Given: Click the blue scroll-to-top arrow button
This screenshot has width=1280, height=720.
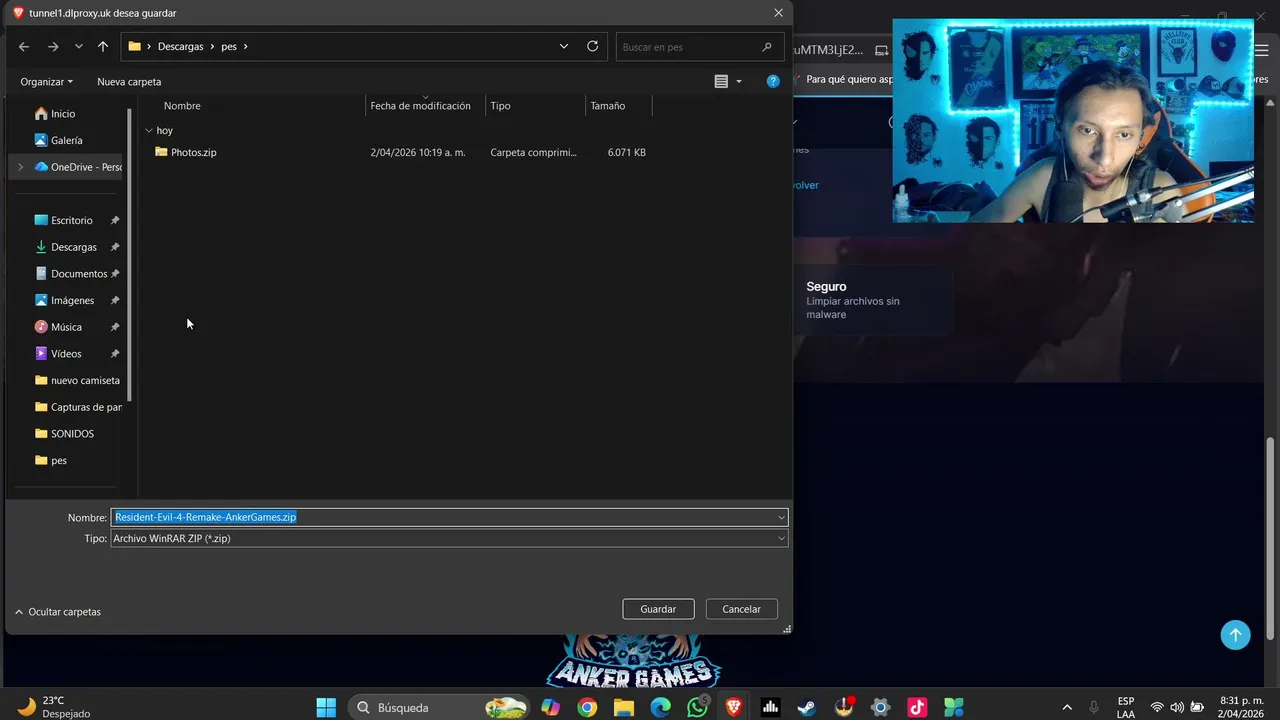Looking at the screenshot, I should 1235,634.
